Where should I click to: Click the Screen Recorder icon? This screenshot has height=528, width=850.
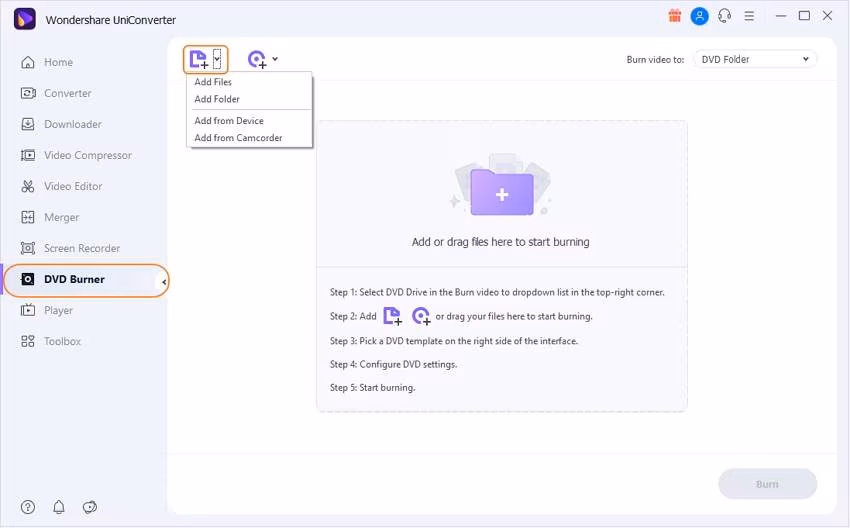(x=28, y=248)
